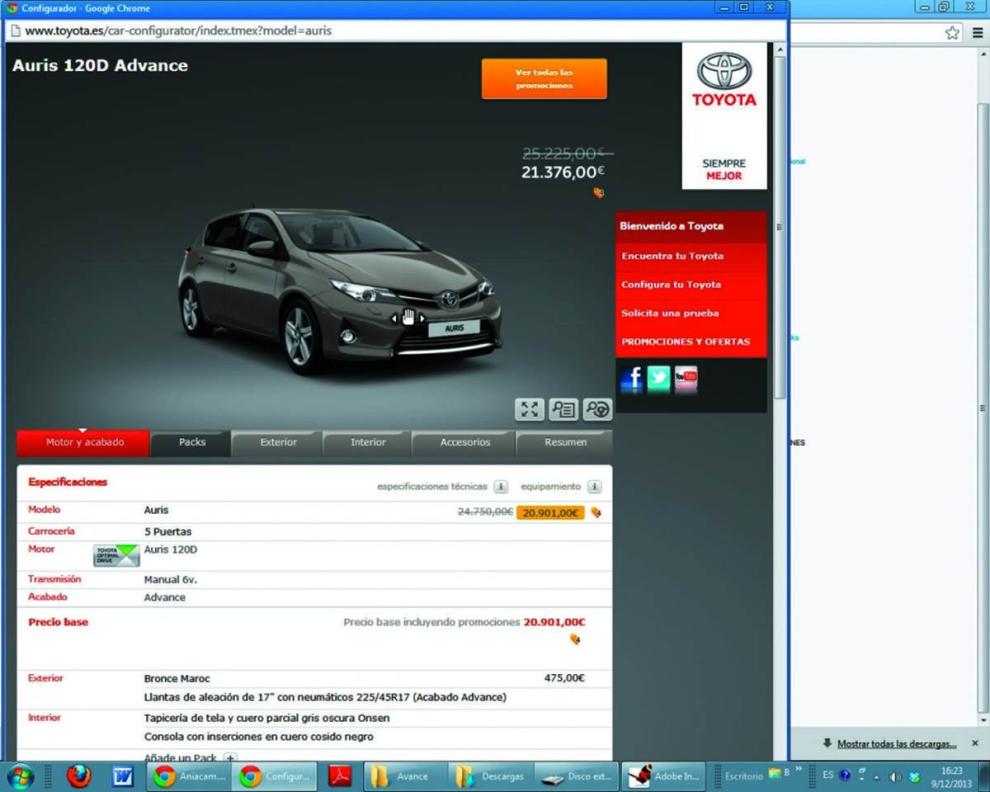Switch to the Aniacam Chrome taskbar window
Viewport: 990px width, 792px height.
[x=189, y=776]
